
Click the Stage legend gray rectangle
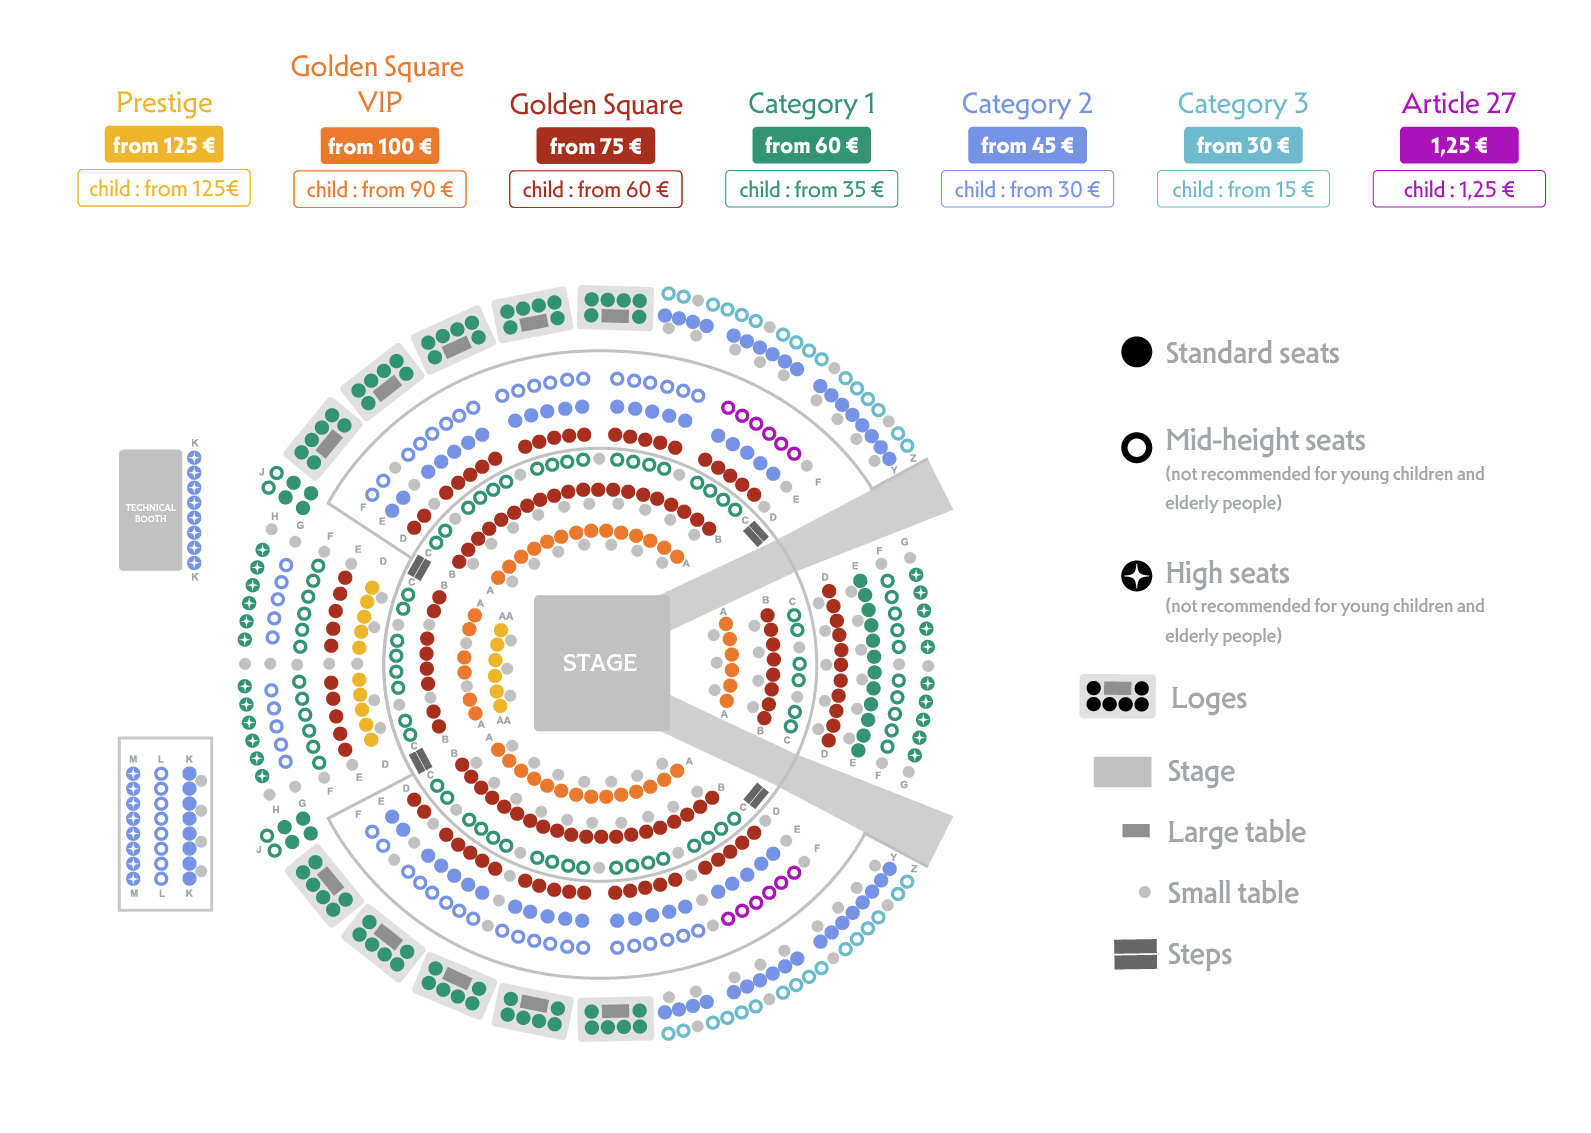tap(1122, 771)
